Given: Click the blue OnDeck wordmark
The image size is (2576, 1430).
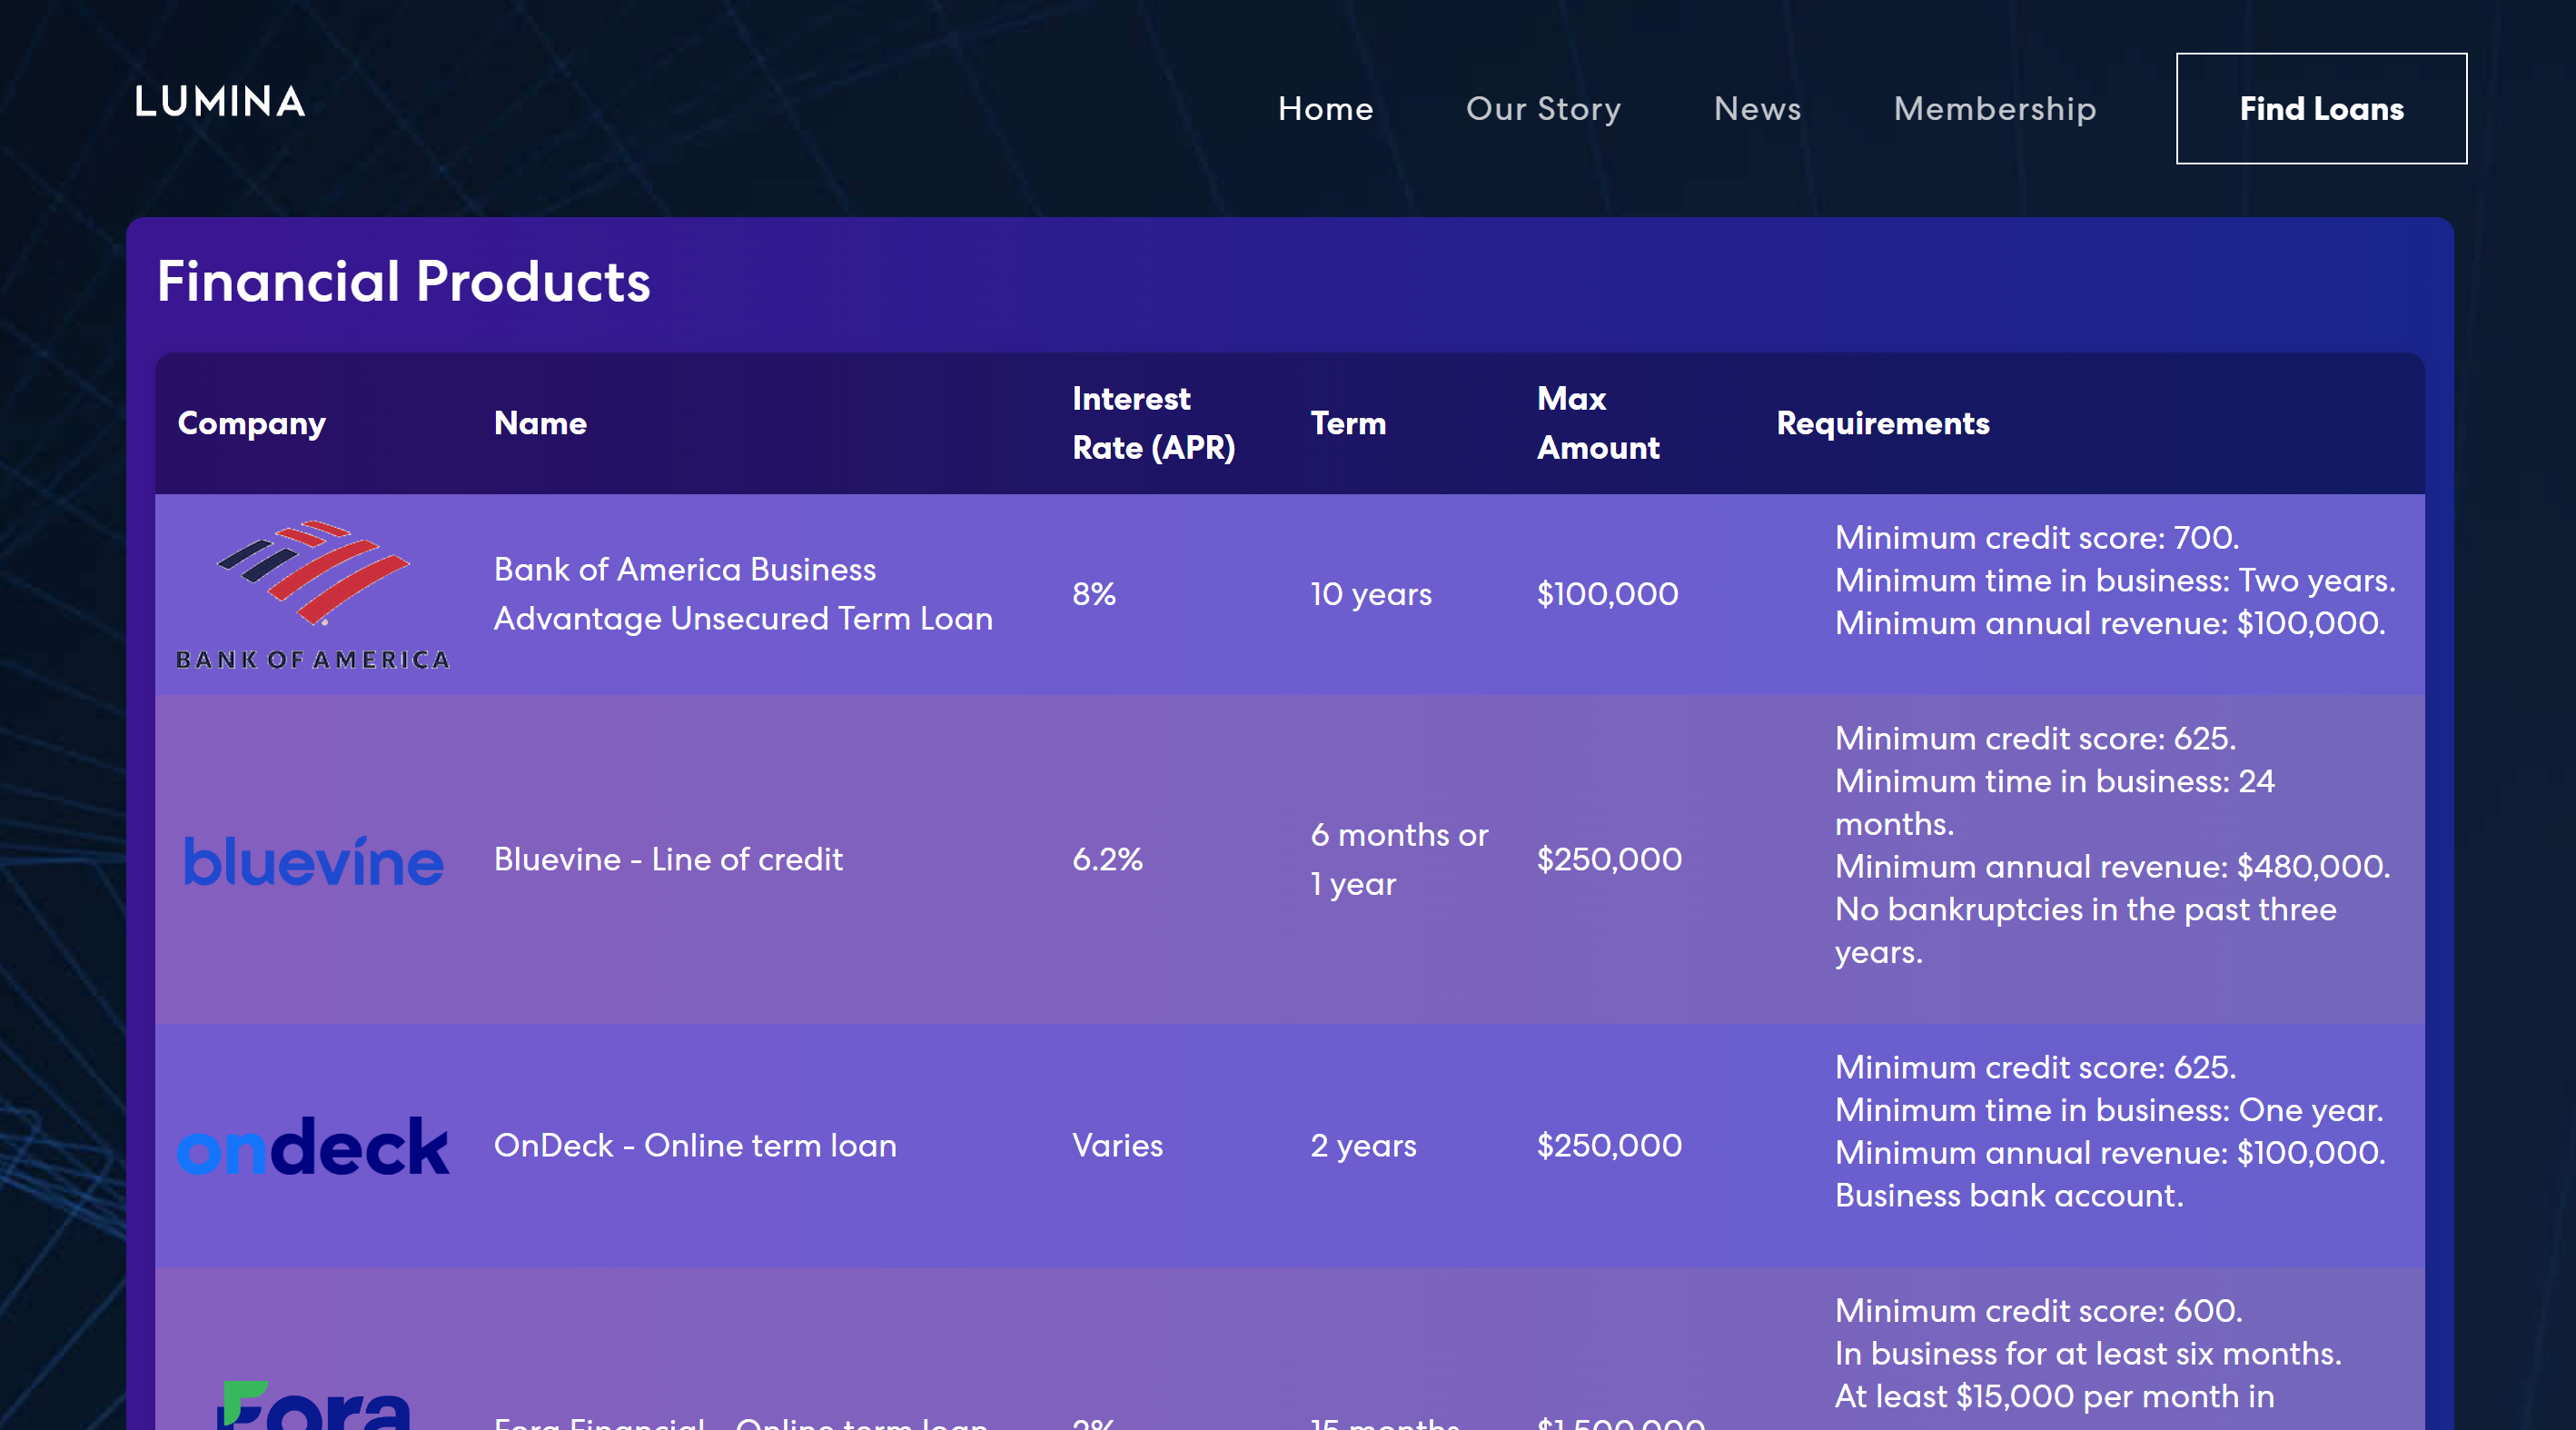Looking at the screenshot, I should tap(313, 1146).
